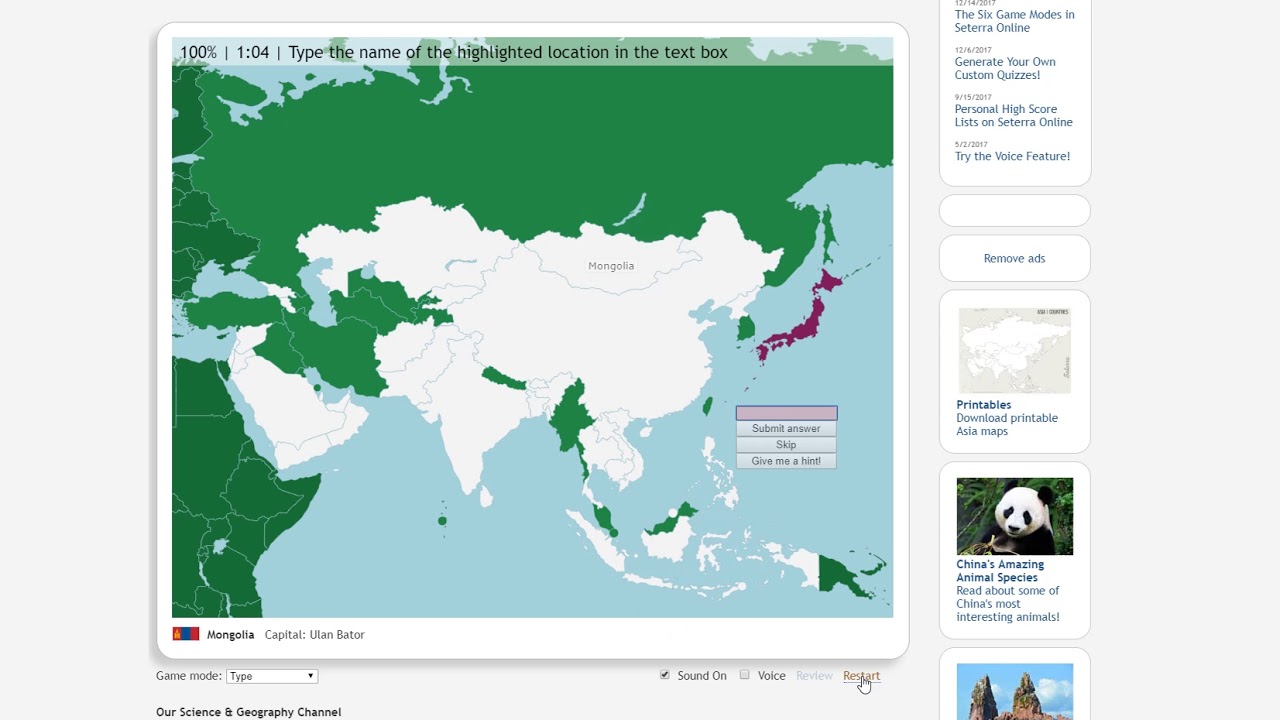Viewport: 1280px width, 720px height.
Task: Skip the current location
Action: click(786, 445)
